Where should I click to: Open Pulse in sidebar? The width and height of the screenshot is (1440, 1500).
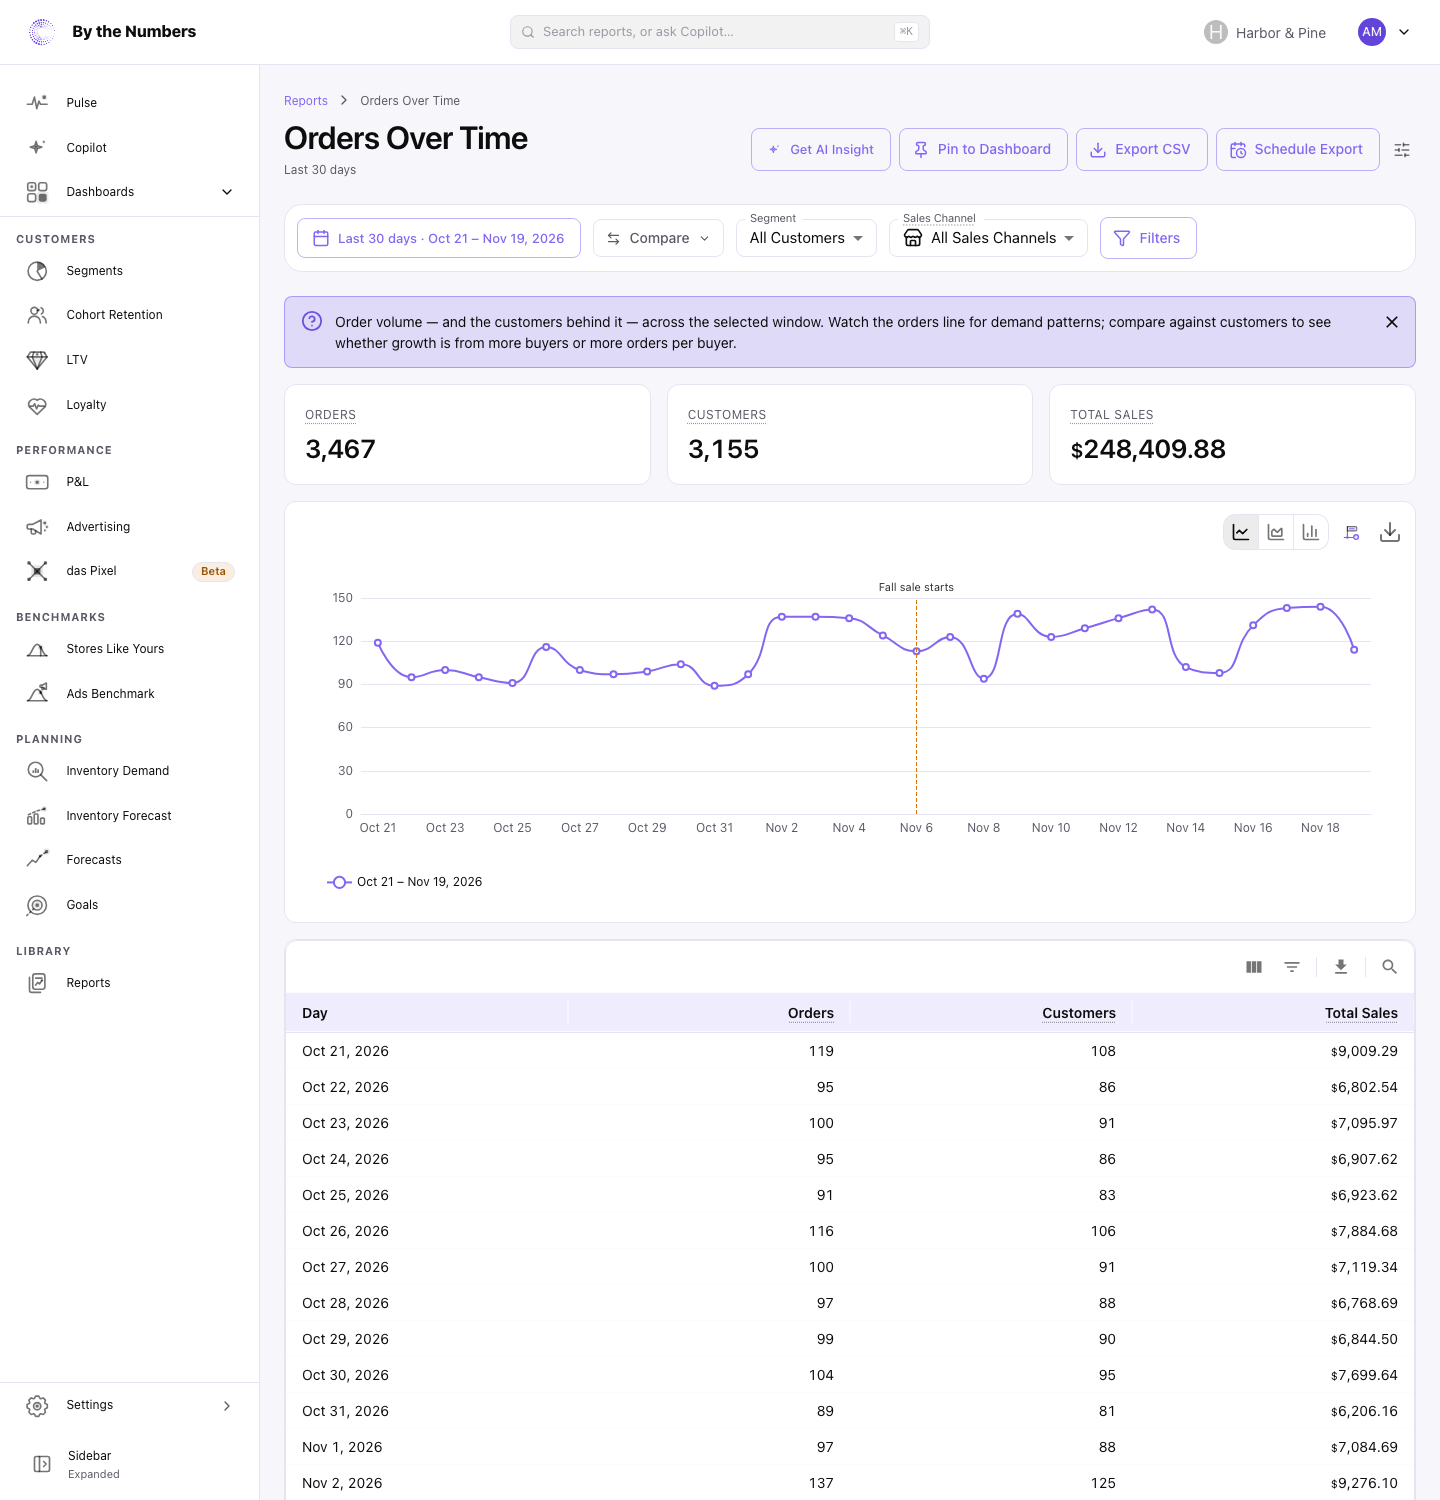pyautogui.click(x=130, y=103)
